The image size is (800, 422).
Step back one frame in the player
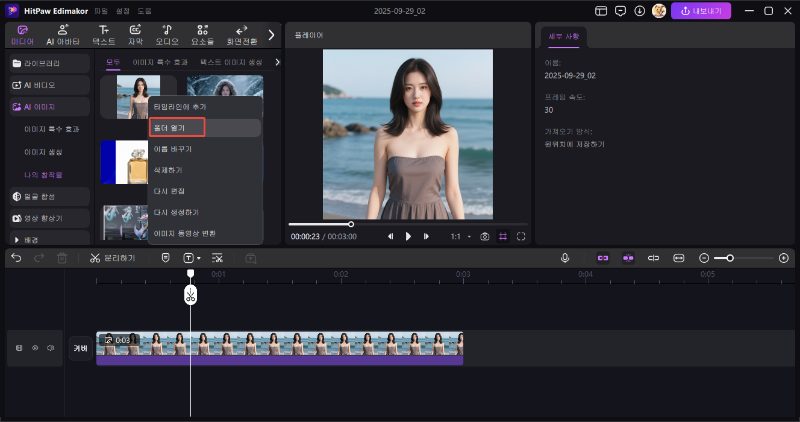click(x=390, y=236)
